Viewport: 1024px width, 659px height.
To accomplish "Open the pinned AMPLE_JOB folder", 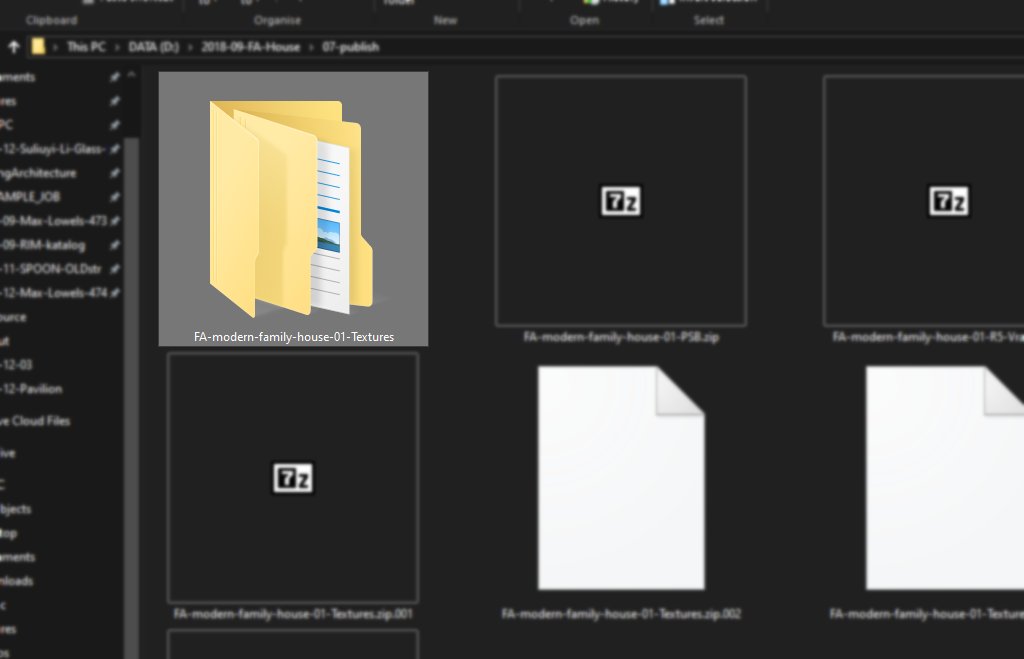I will click(x=30, y=197).
